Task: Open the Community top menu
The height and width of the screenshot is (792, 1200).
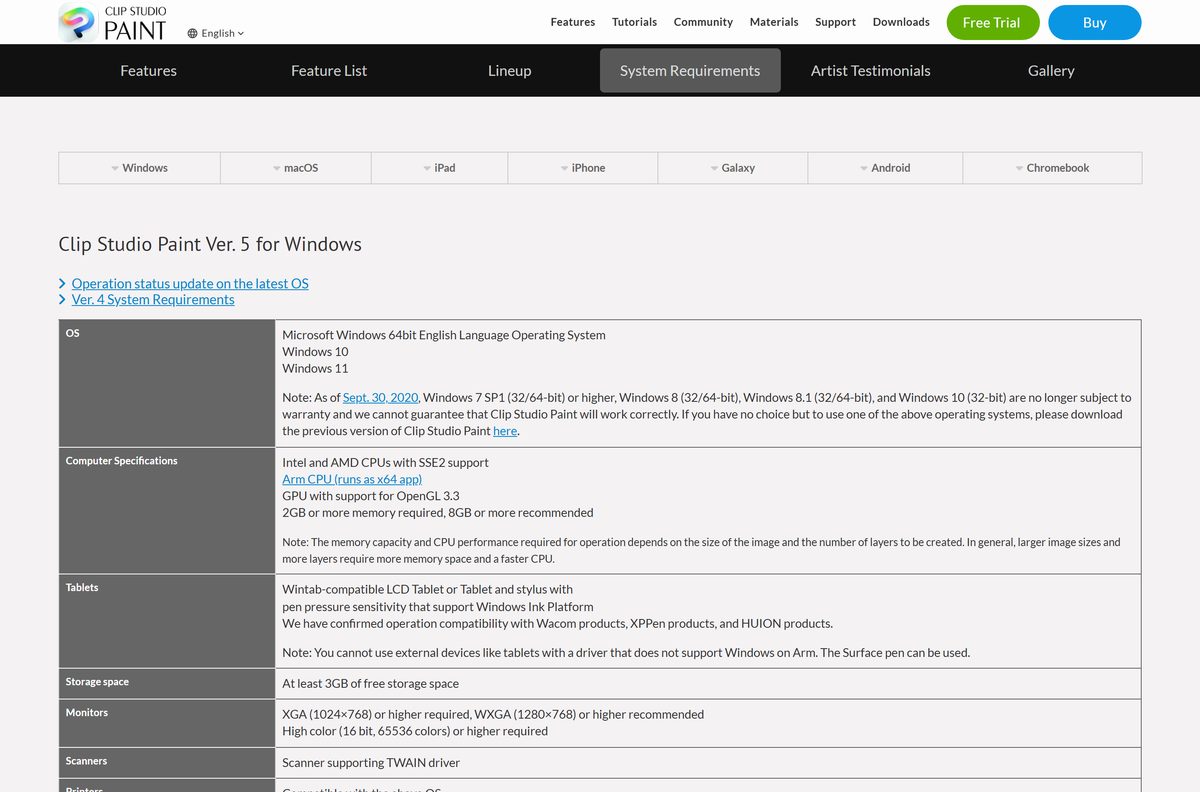Action: pos(703,22)
